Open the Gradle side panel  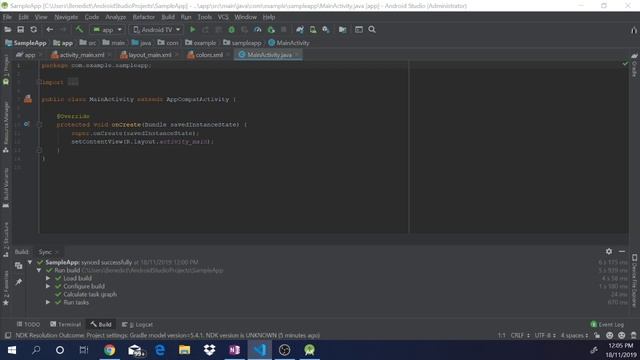click(x=634, y=65)
